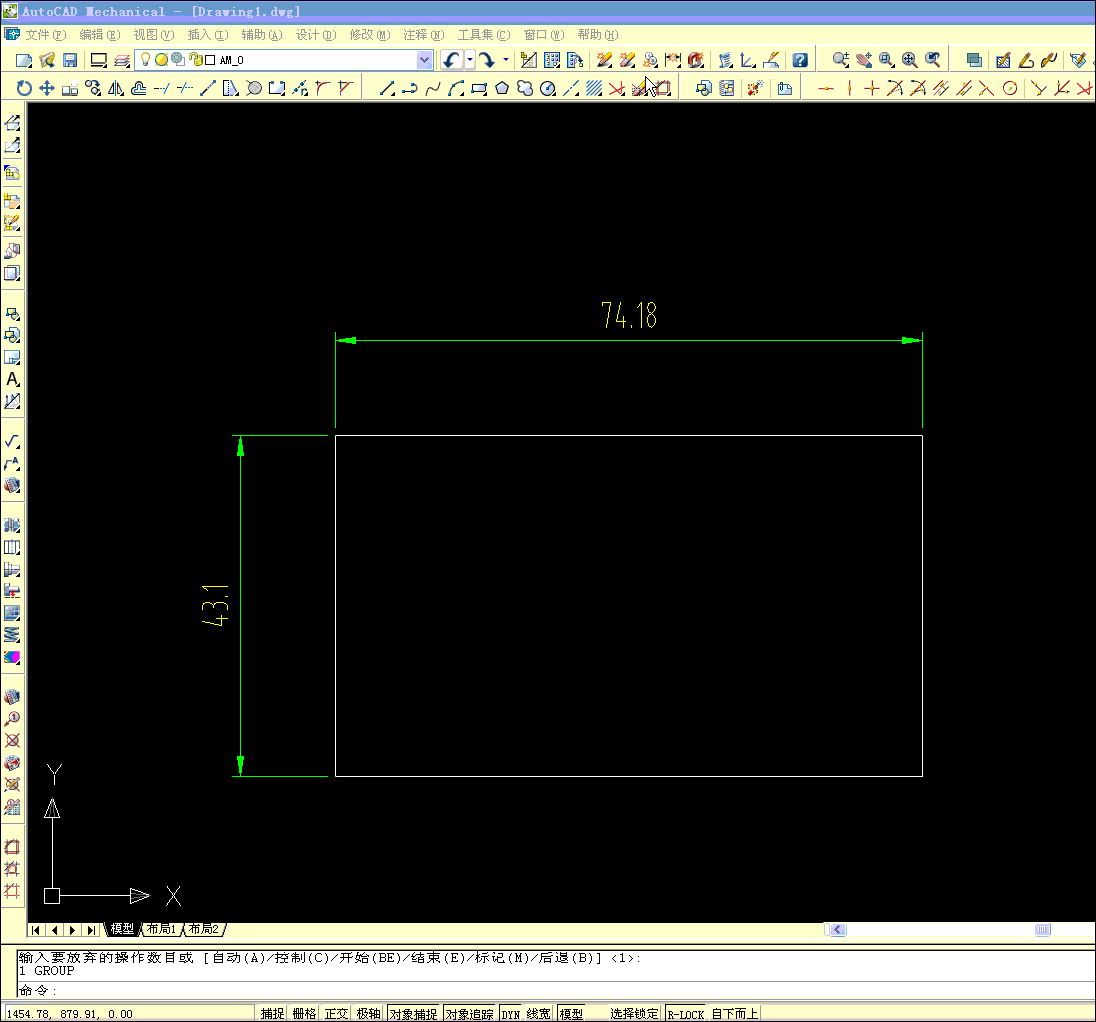
Task: Toggle the 极轴 polar tracking
Action: [368, 1014]
